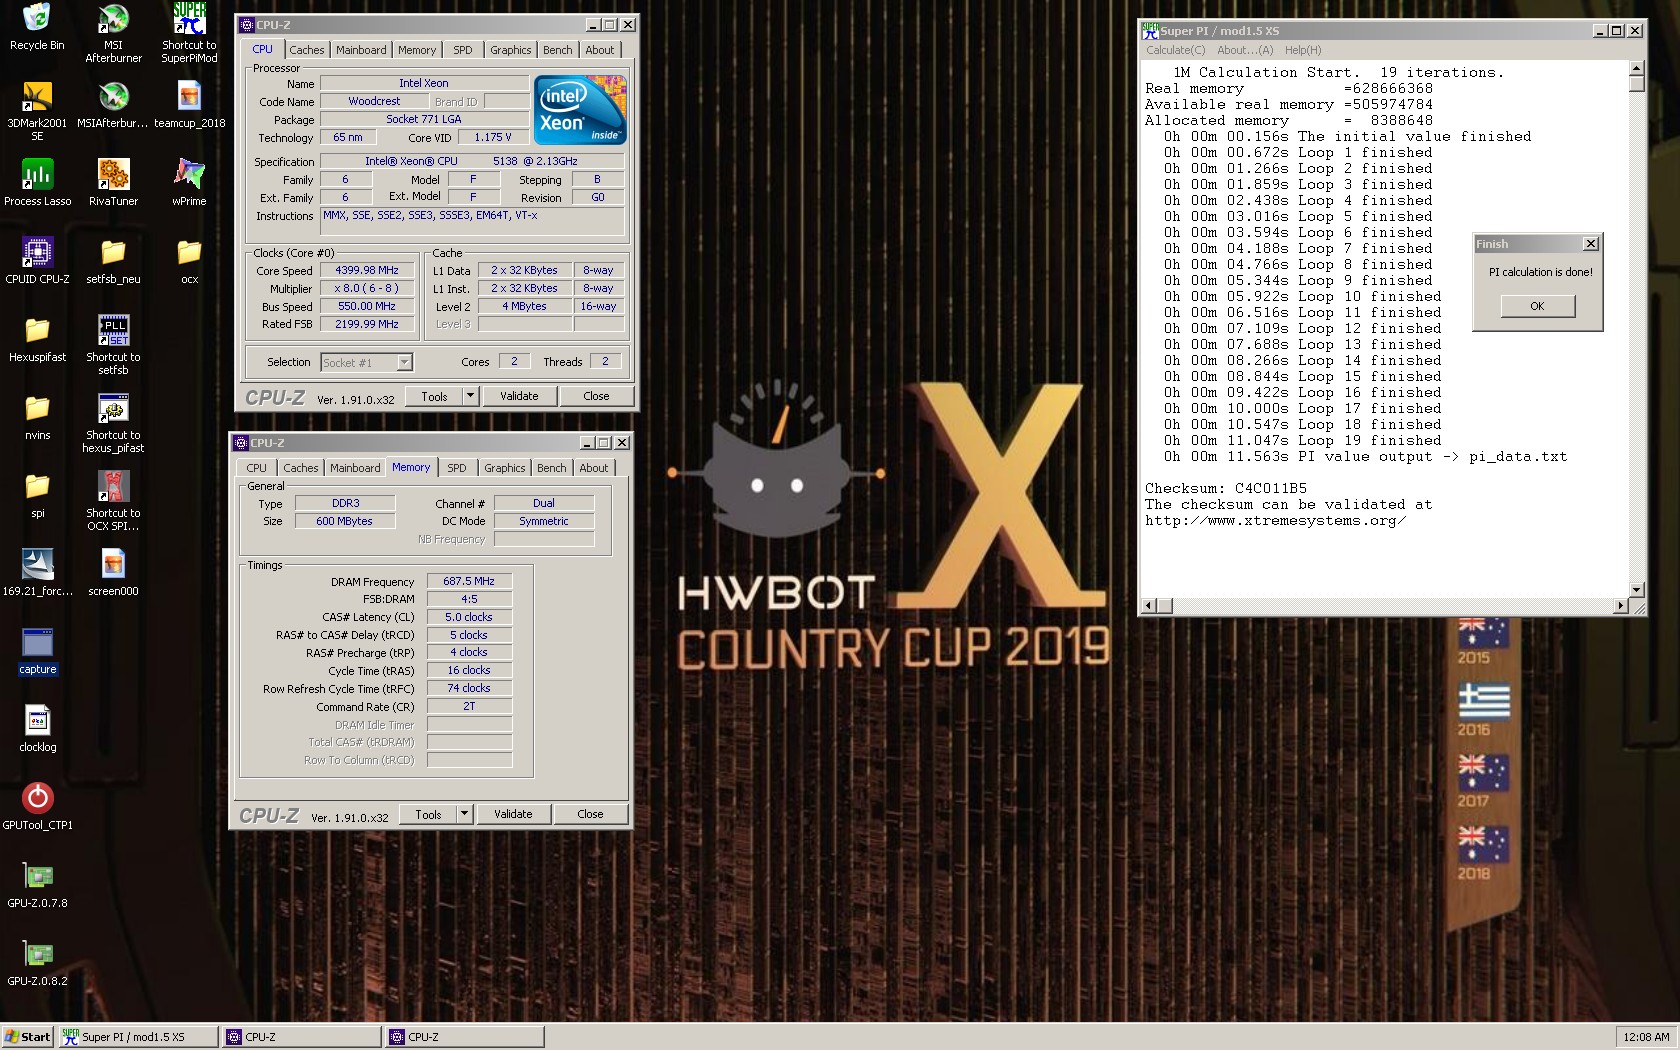Launch MSI Afterburner desktop icon
This screenshot has width=1680, height=1050.
coord(113,33)
